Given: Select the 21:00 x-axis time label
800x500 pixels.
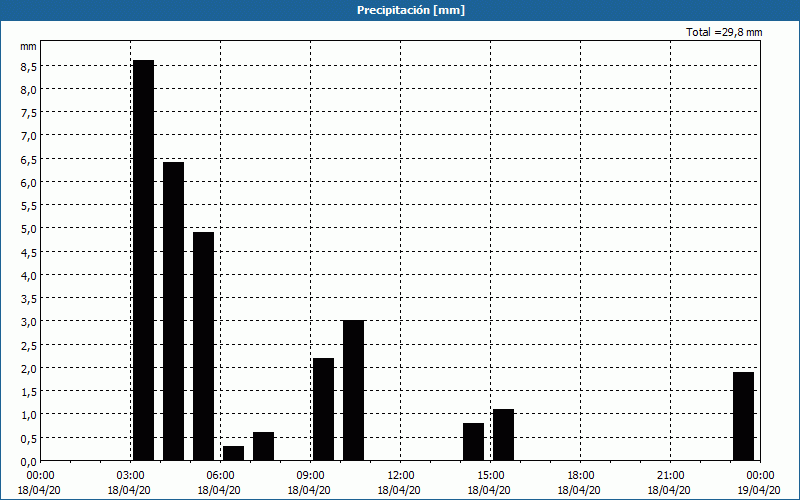Looking at the screenshot, I should [x=670, y=476].
